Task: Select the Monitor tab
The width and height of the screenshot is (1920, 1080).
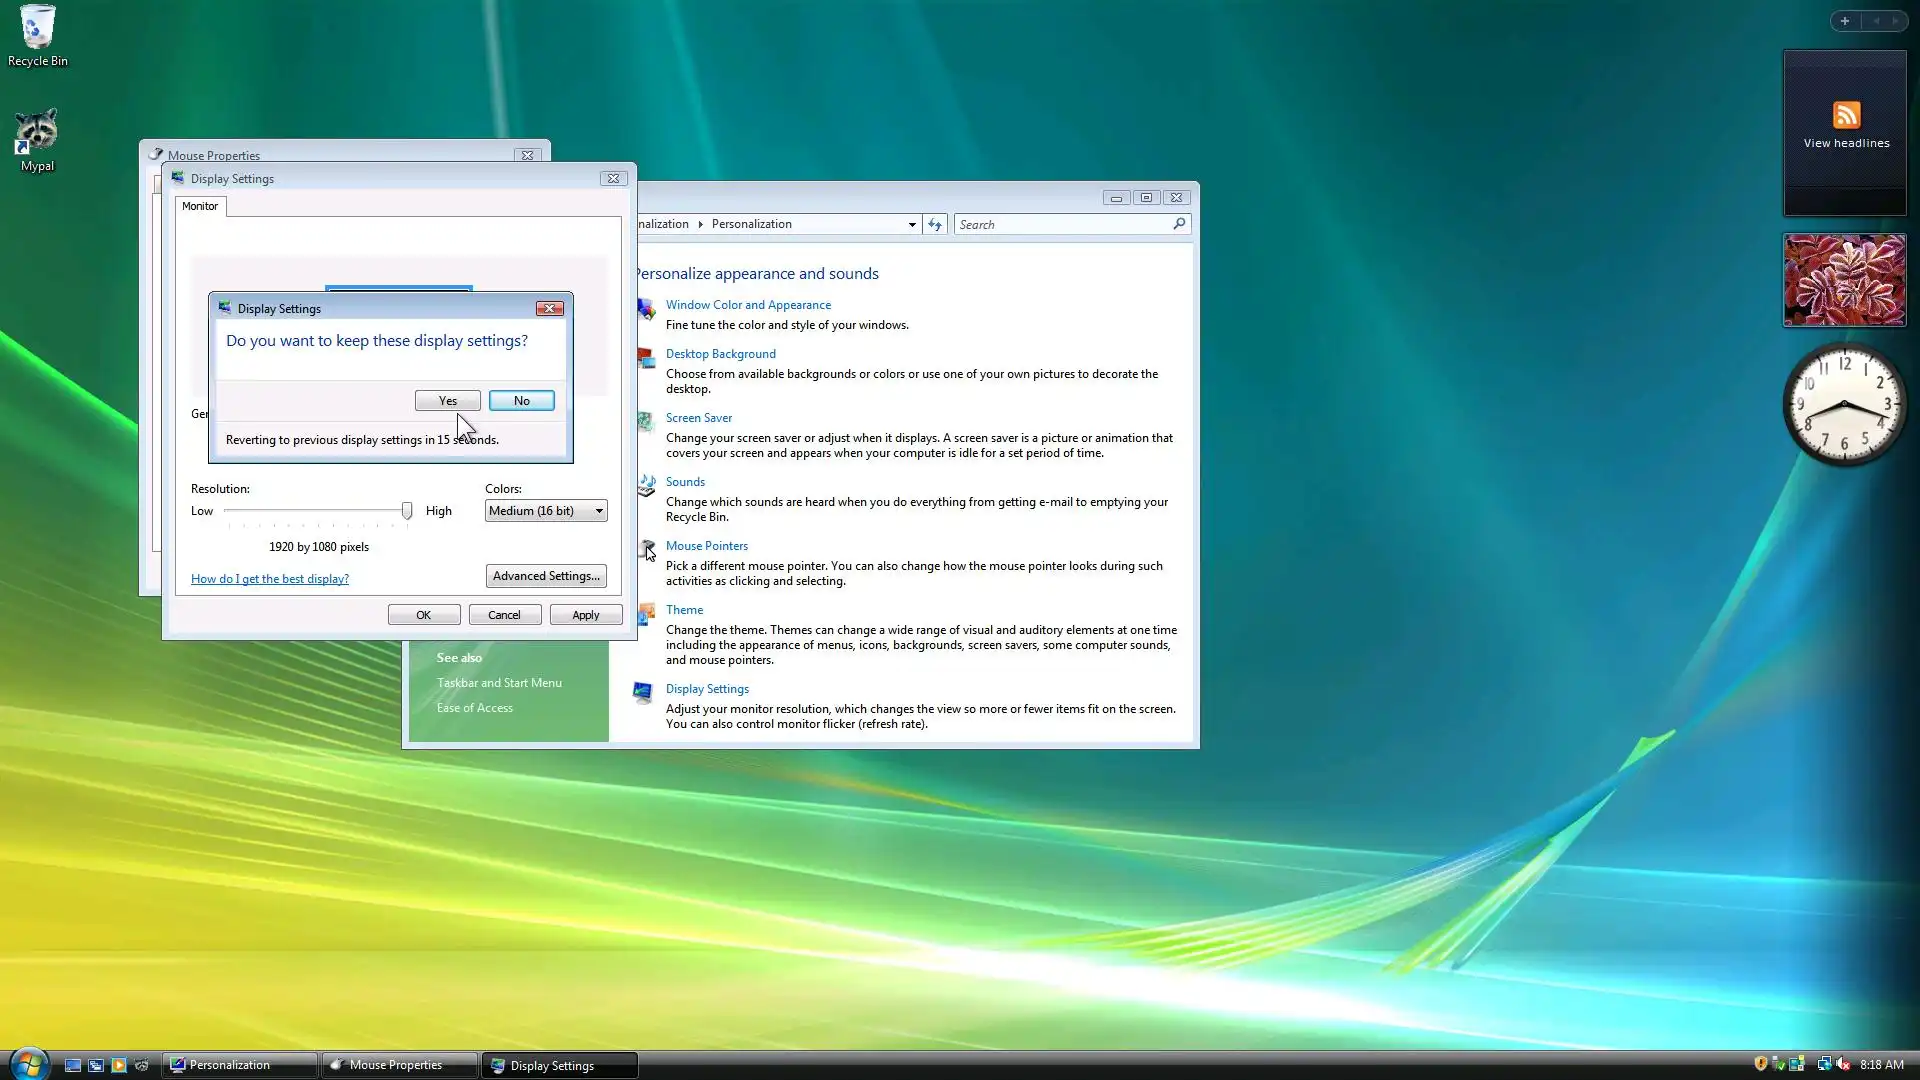Action: click(x=200, y=206)
